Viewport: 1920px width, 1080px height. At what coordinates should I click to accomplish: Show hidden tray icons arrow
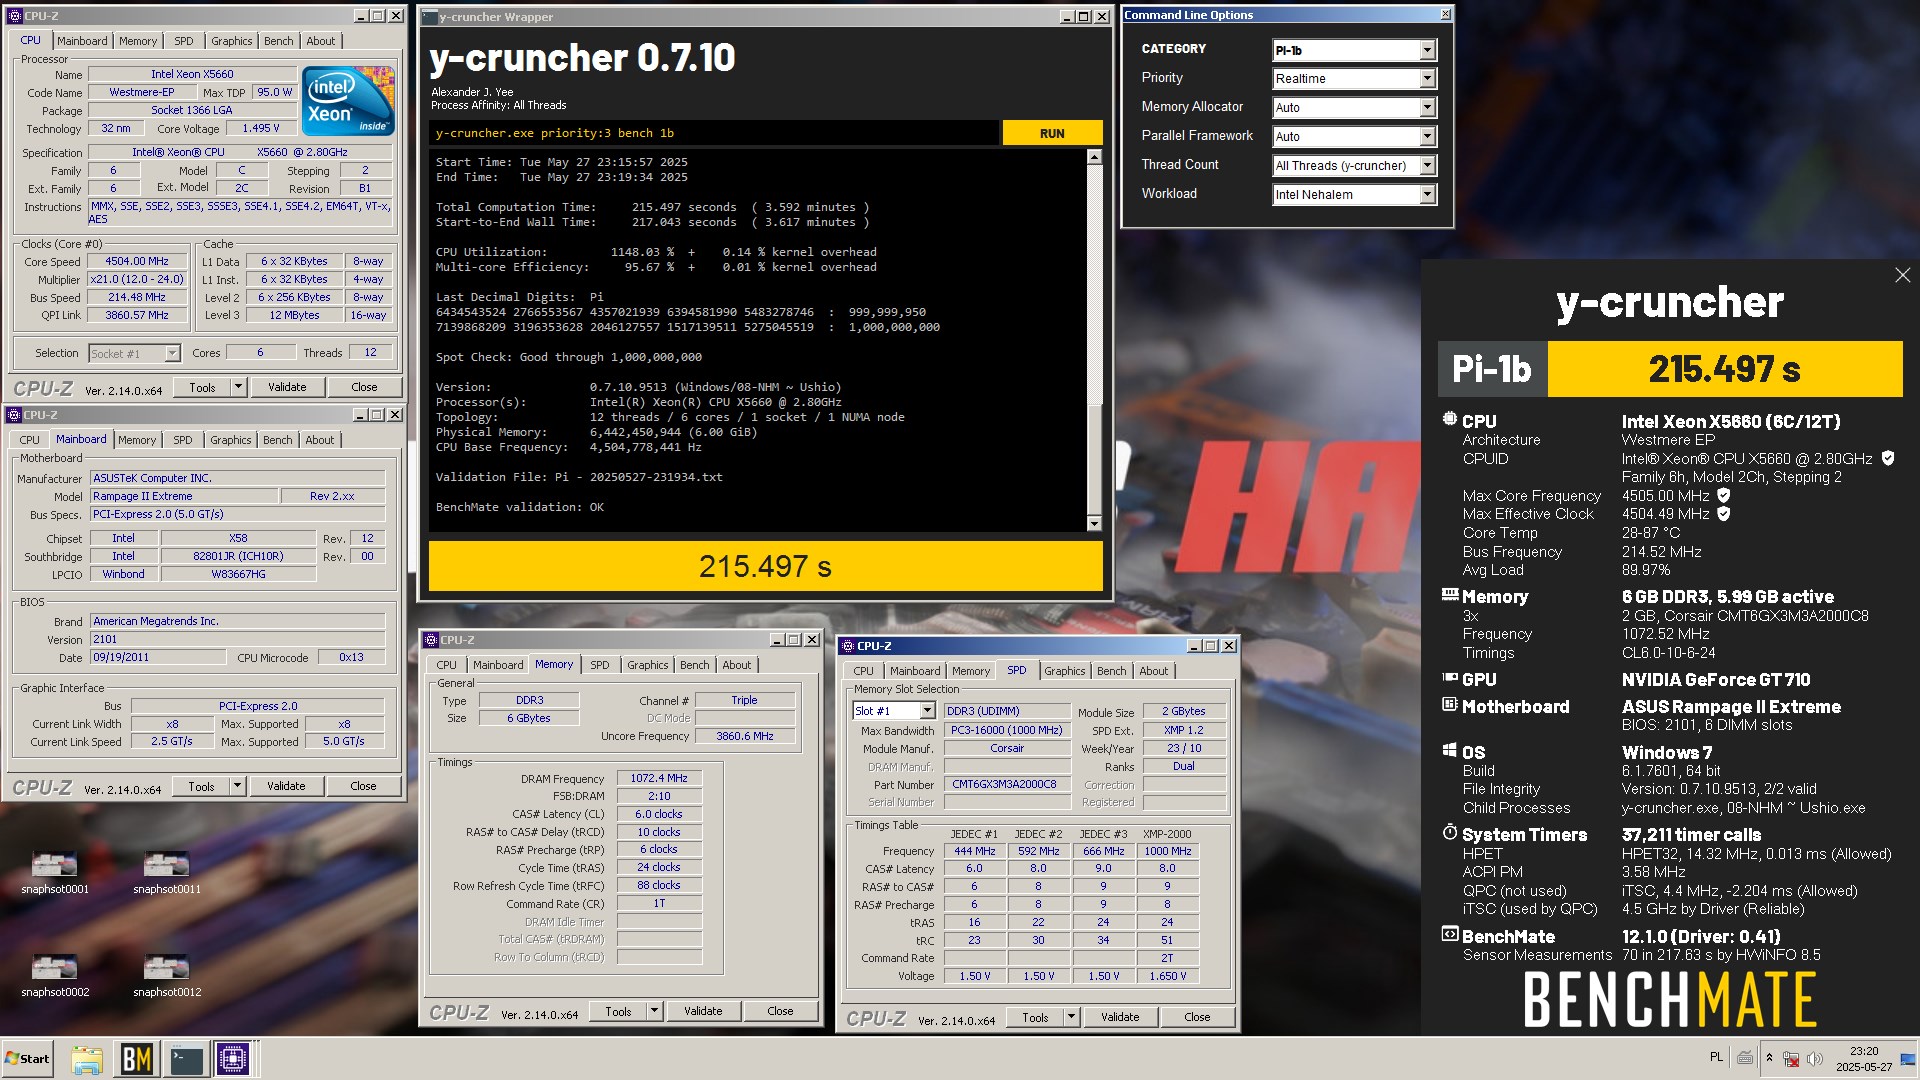[1769, 1058]
